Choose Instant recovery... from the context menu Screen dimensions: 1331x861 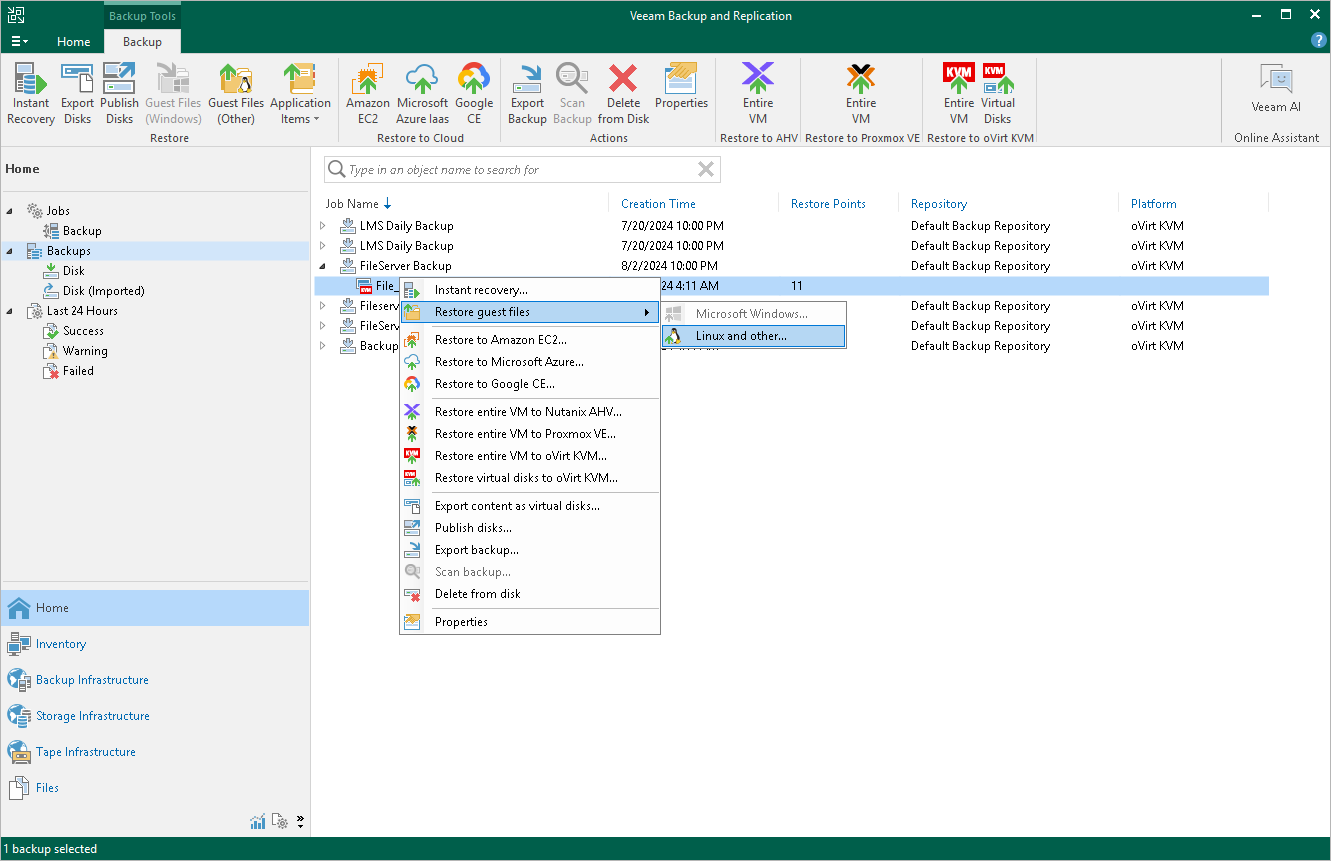coord(530,290)
